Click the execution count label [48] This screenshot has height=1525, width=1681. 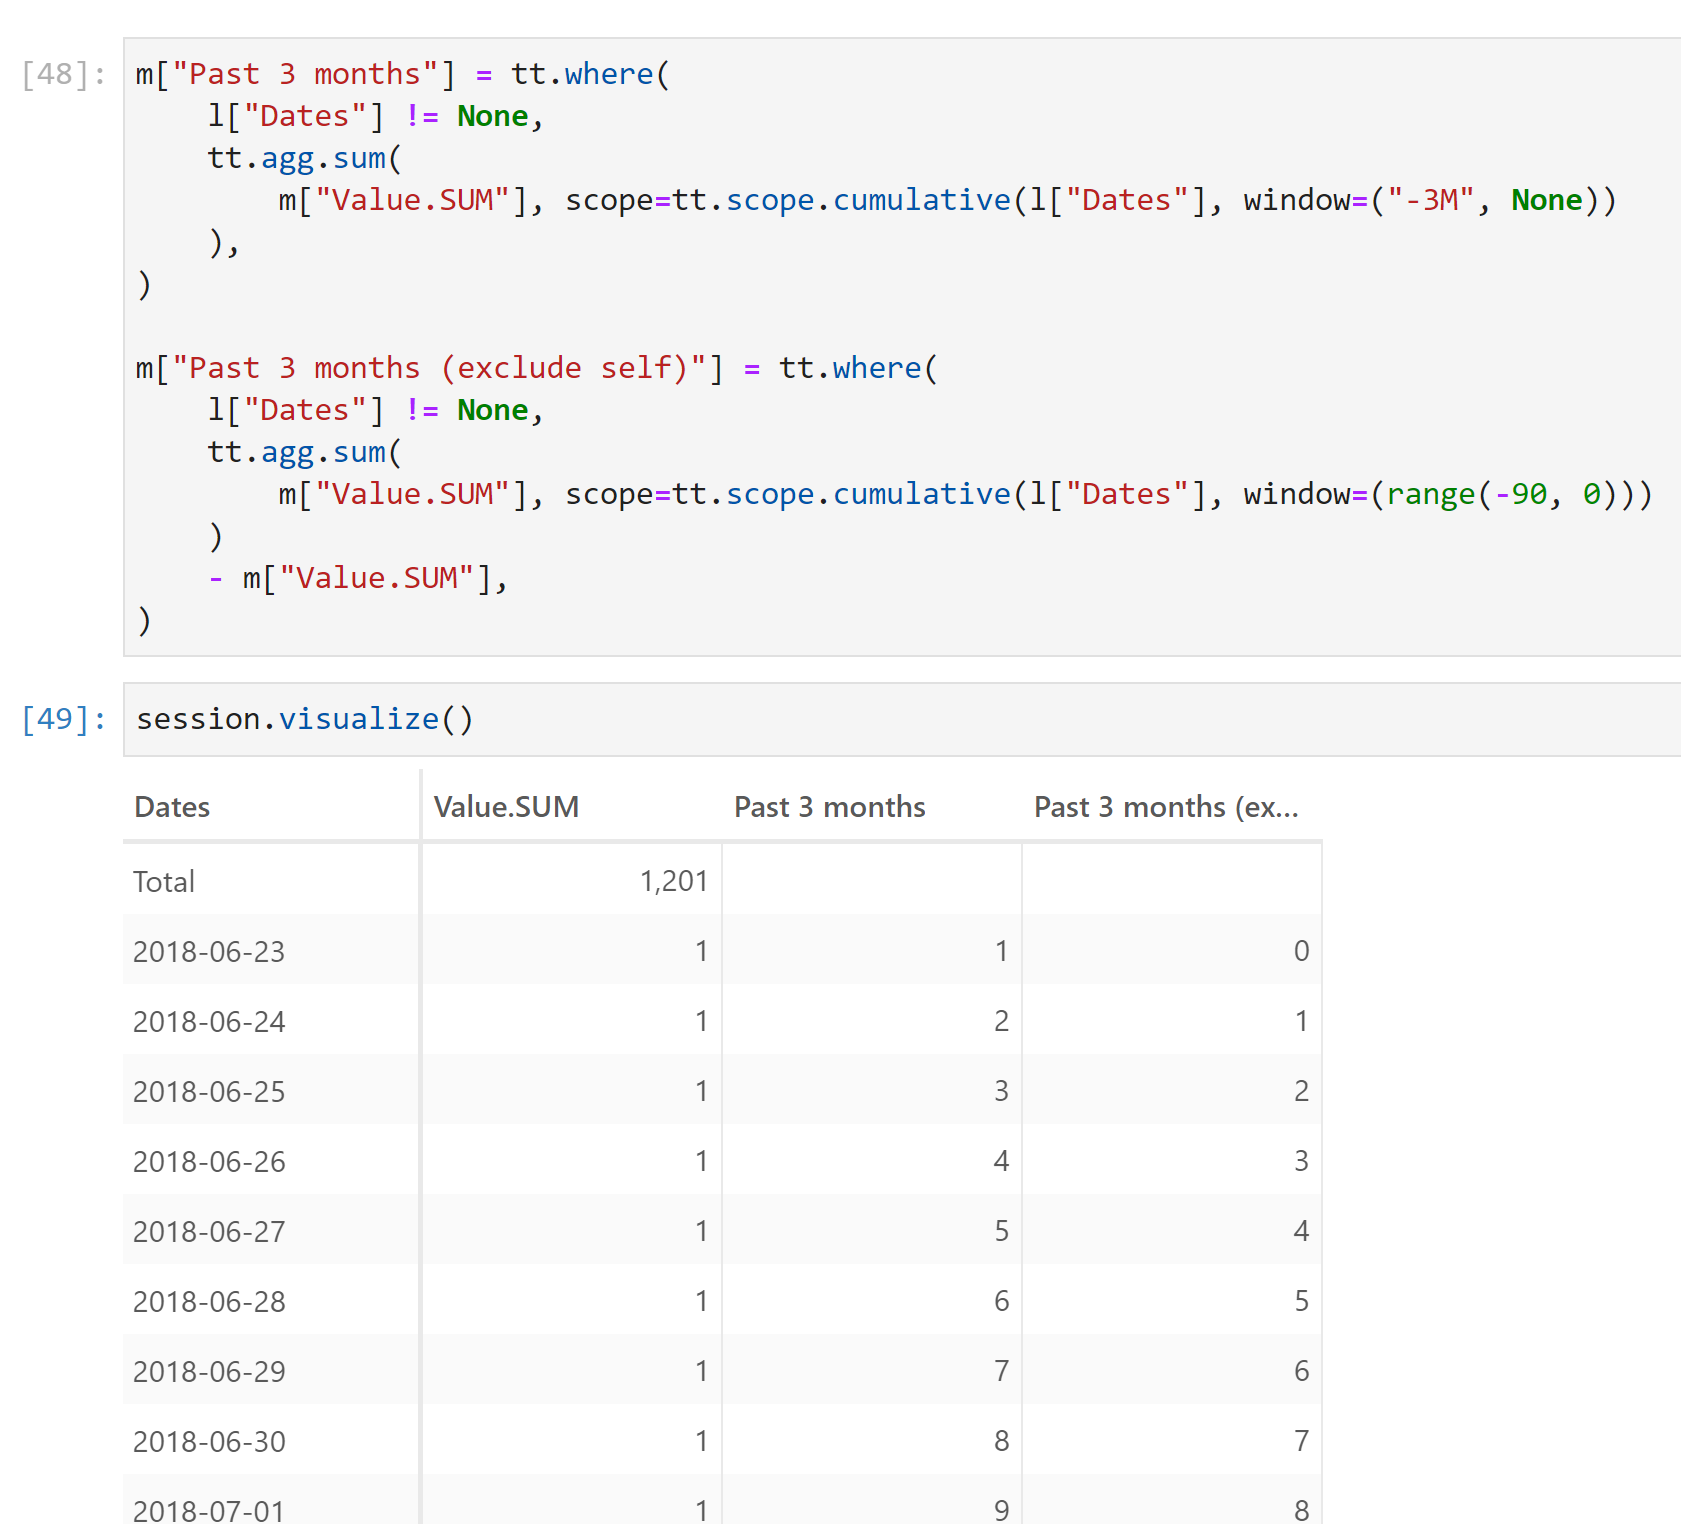[57, 73]
